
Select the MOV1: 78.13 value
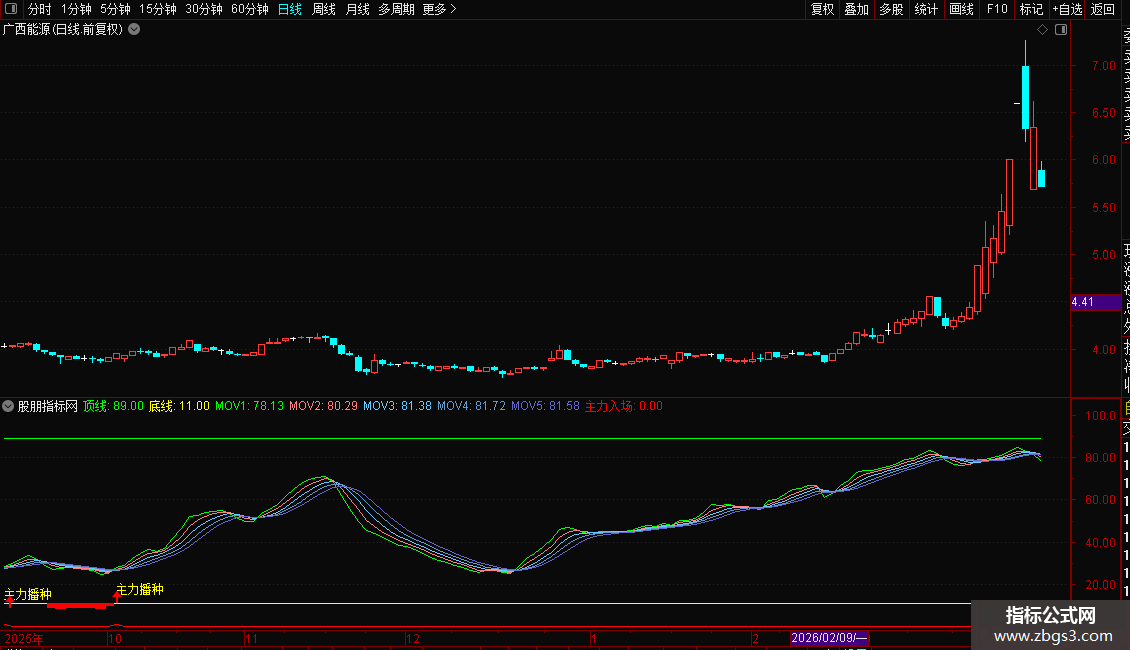249,406
